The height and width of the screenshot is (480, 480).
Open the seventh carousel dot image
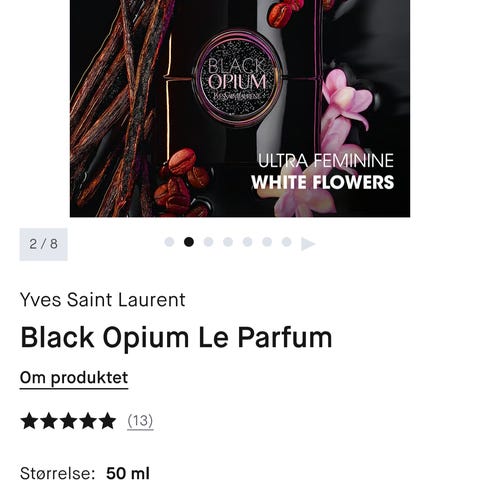[x=287, y=242]
